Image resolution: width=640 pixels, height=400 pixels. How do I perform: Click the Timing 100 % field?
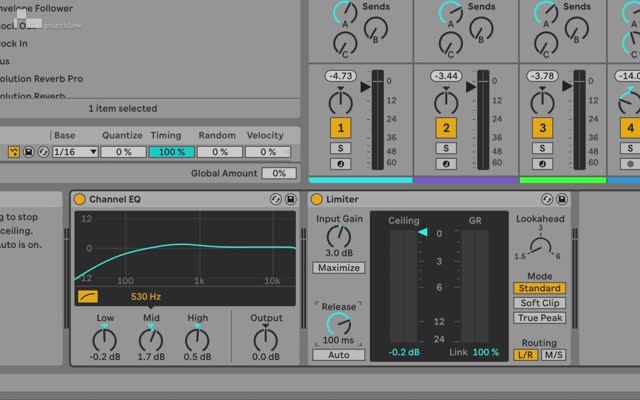click(x=172, y=152)
